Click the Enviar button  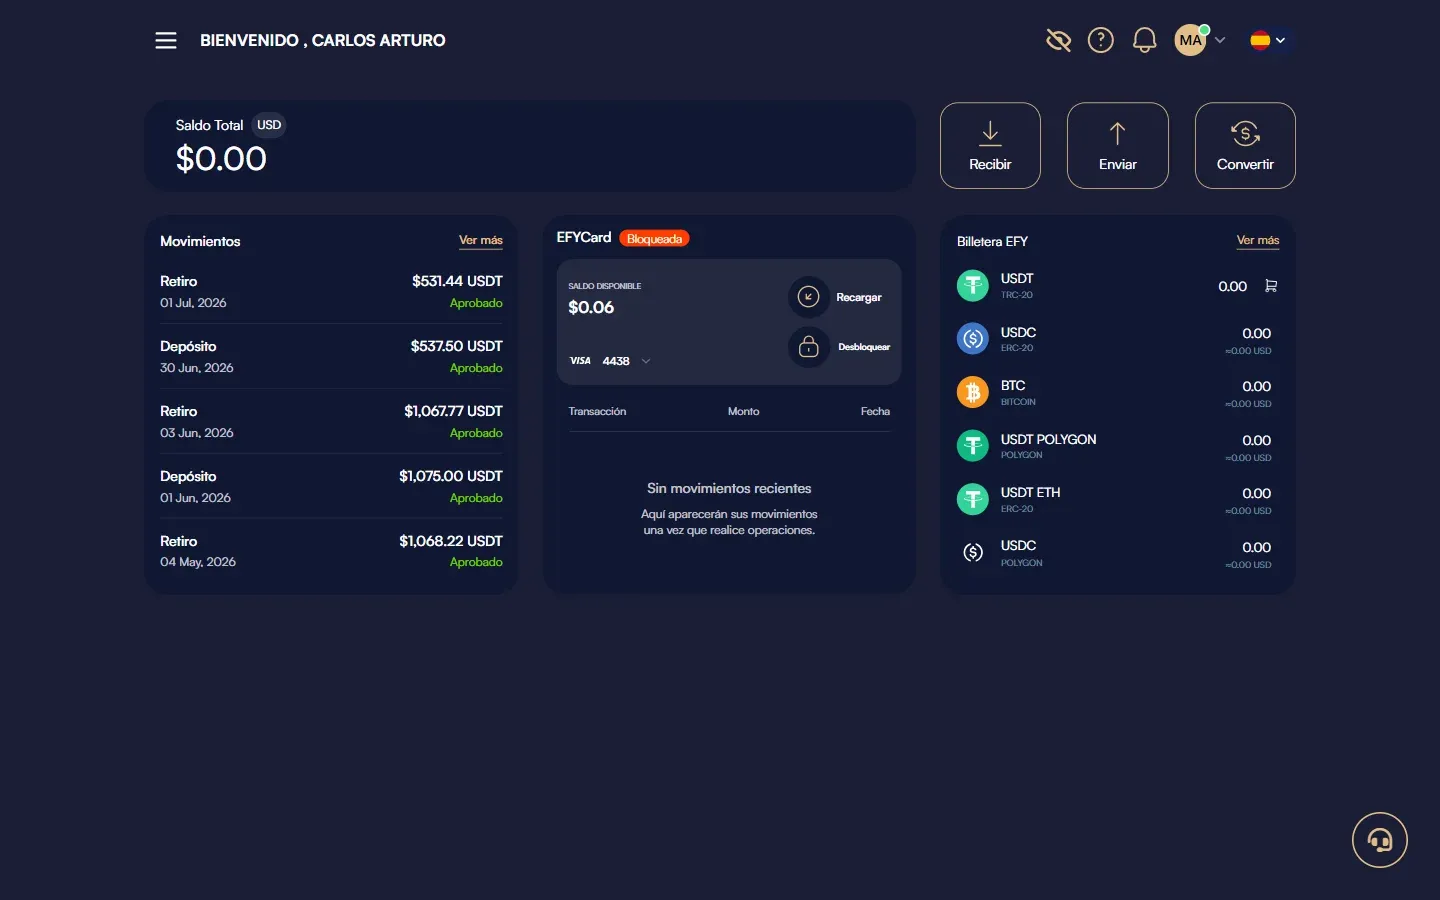(x=1118, y=145)
